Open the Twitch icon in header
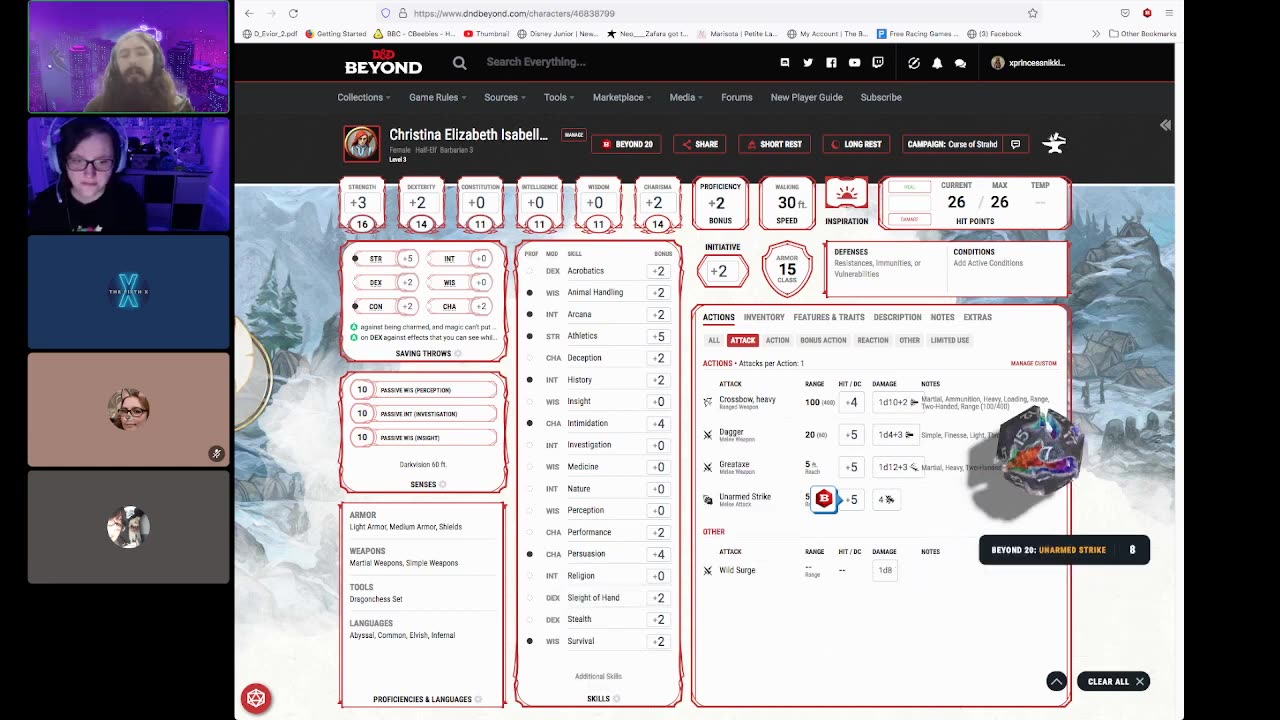Image resolution: width=1280 pixels, height=720 pixels. (878, 62)
